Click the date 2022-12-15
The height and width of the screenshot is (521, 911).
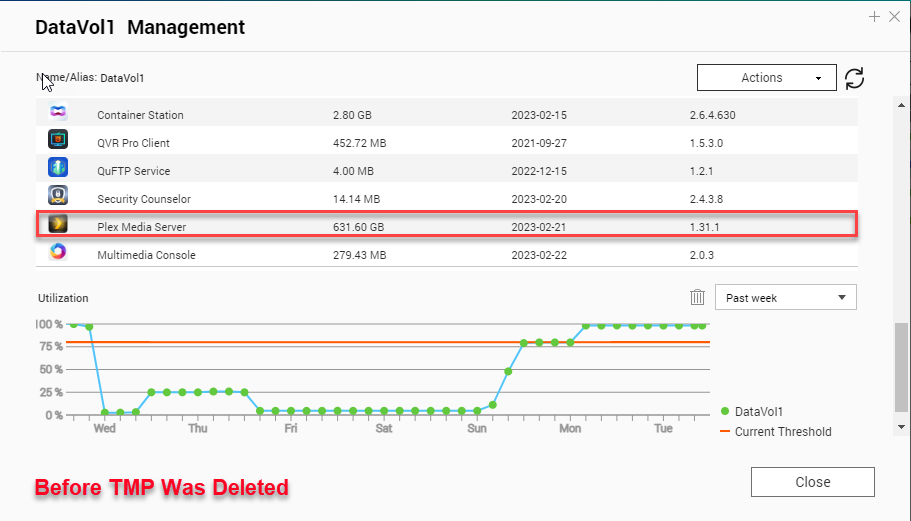point(539,171)
